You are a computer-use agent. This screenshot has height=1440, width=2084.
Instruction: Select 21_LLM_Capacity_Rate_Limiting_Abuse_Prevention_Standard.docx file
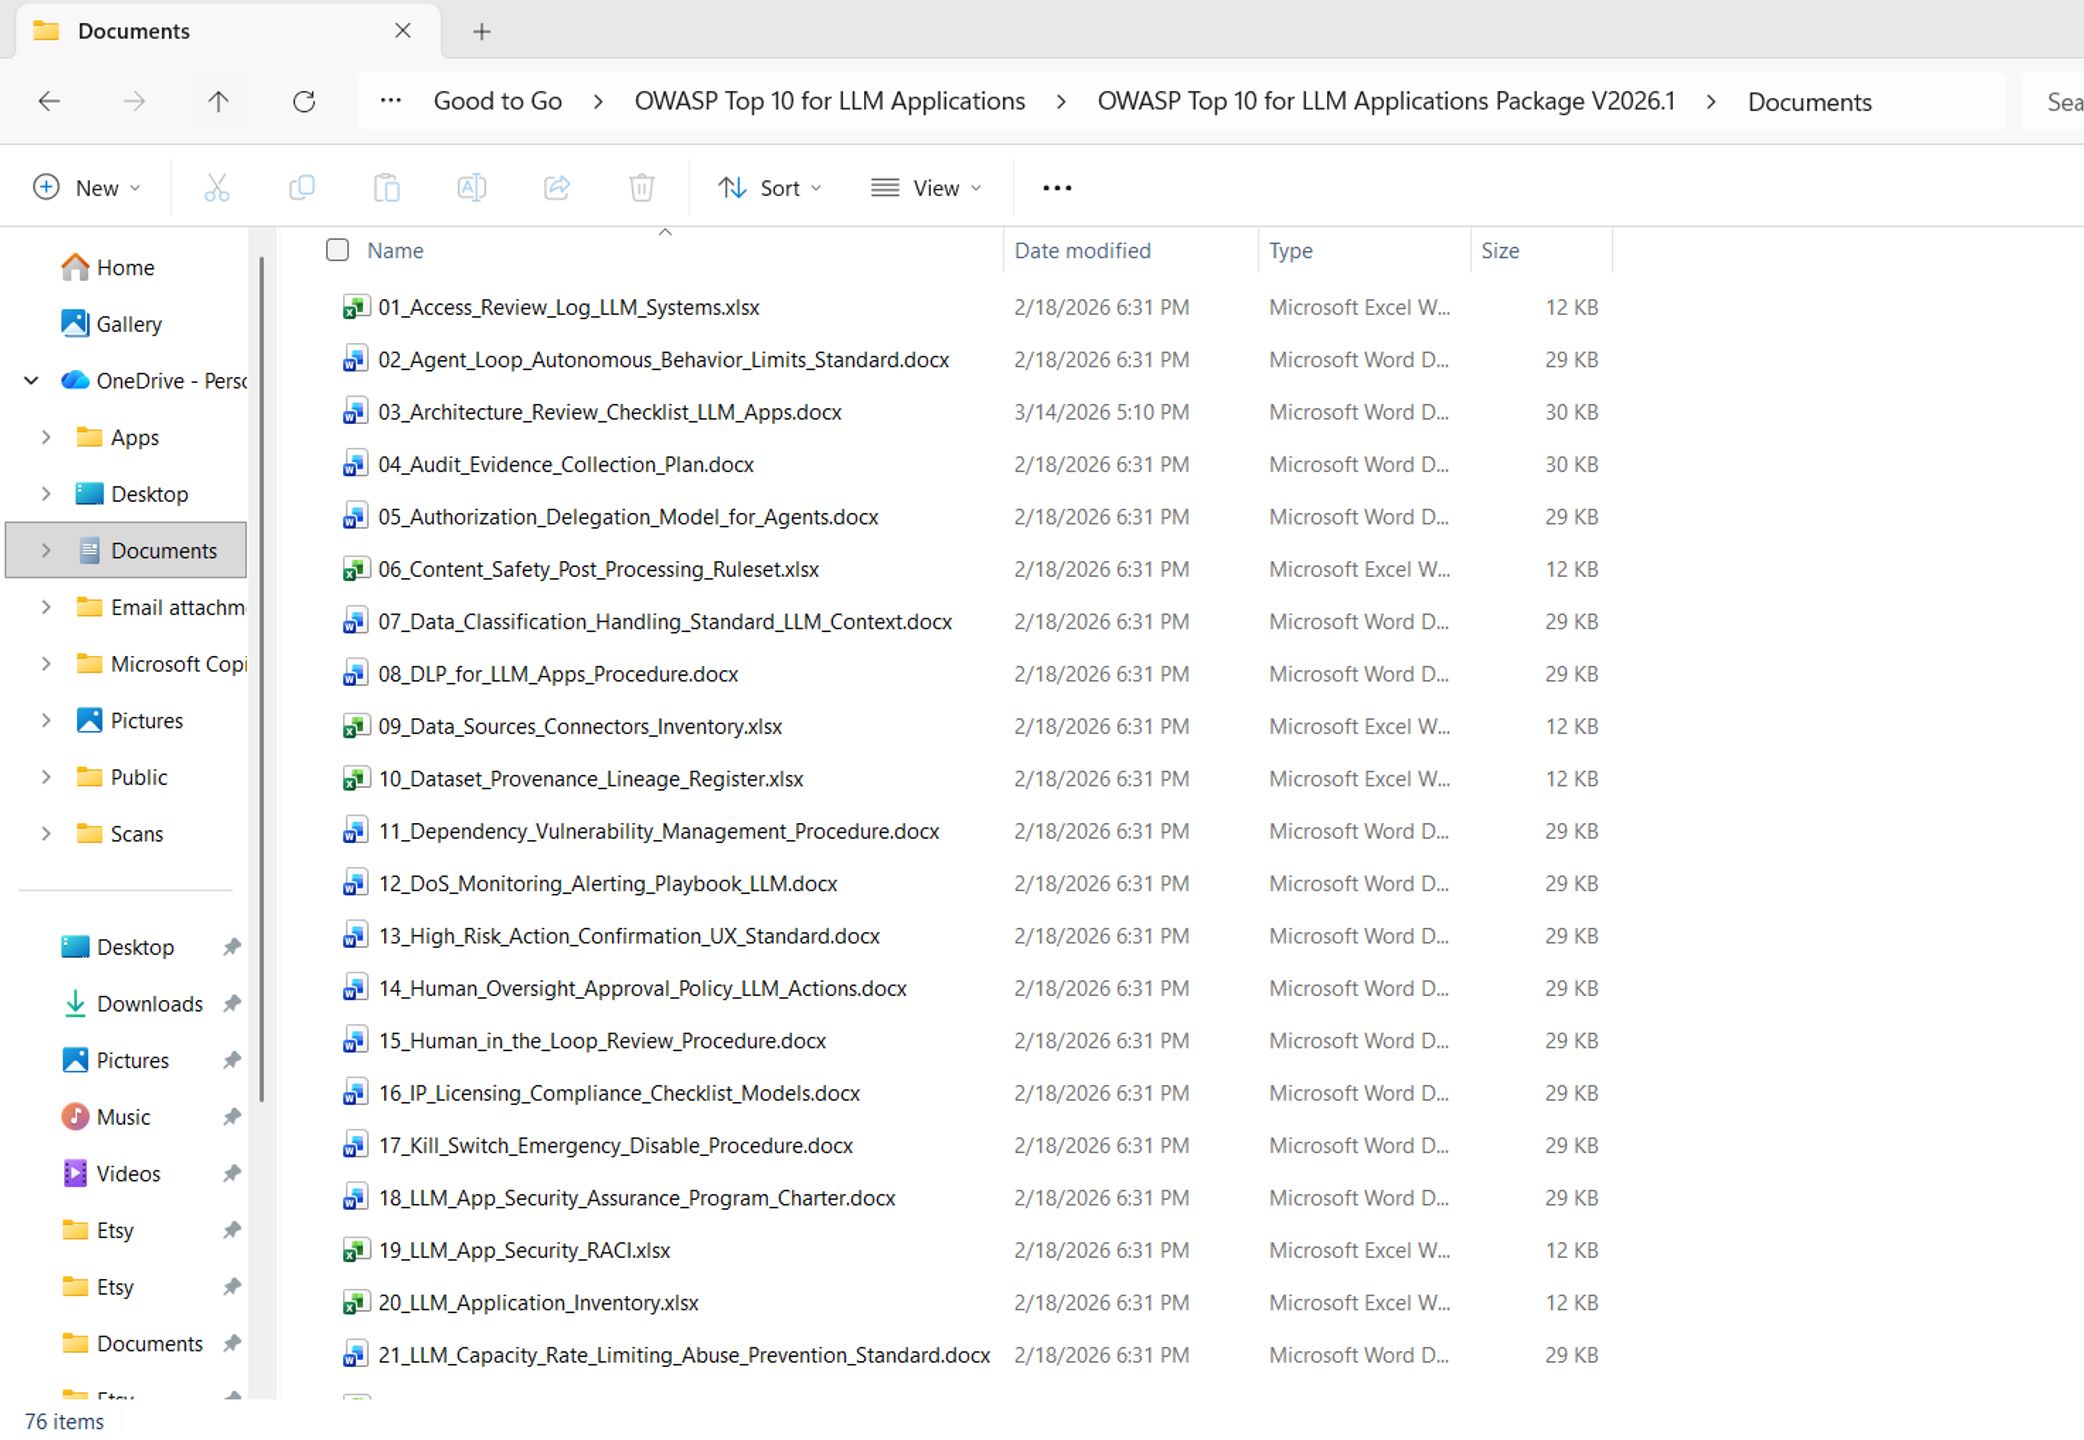coord(684,1356)
